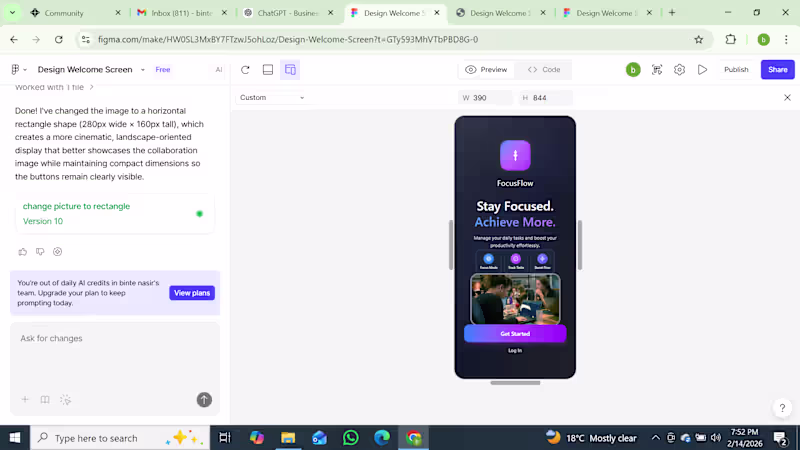
Task: Open WhatsApp from the taskbar
Action: (x=351, y=438)
